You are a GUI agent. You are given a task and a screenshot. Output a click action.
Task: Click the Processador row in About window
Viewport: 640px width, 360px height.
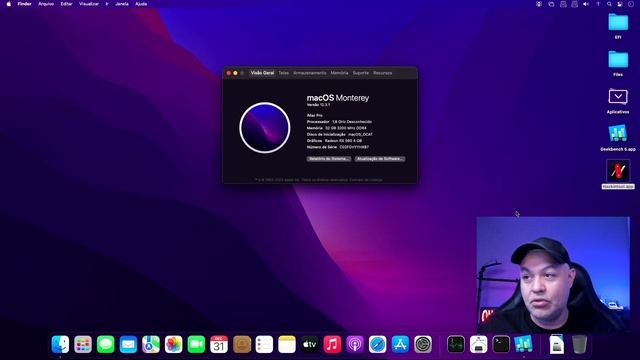pos(339,122)
